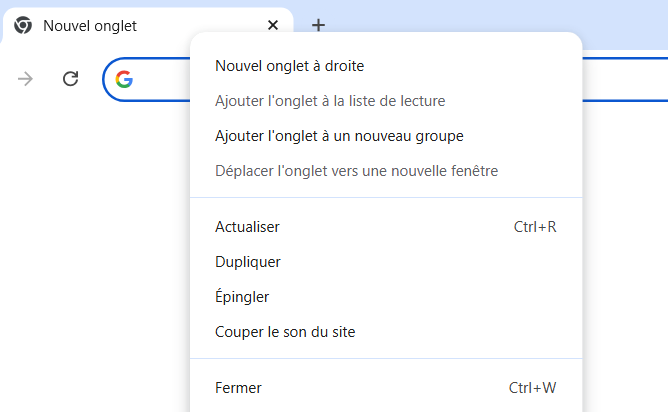
Task: Open a new tab with plus button
Action: coord(318,26)
